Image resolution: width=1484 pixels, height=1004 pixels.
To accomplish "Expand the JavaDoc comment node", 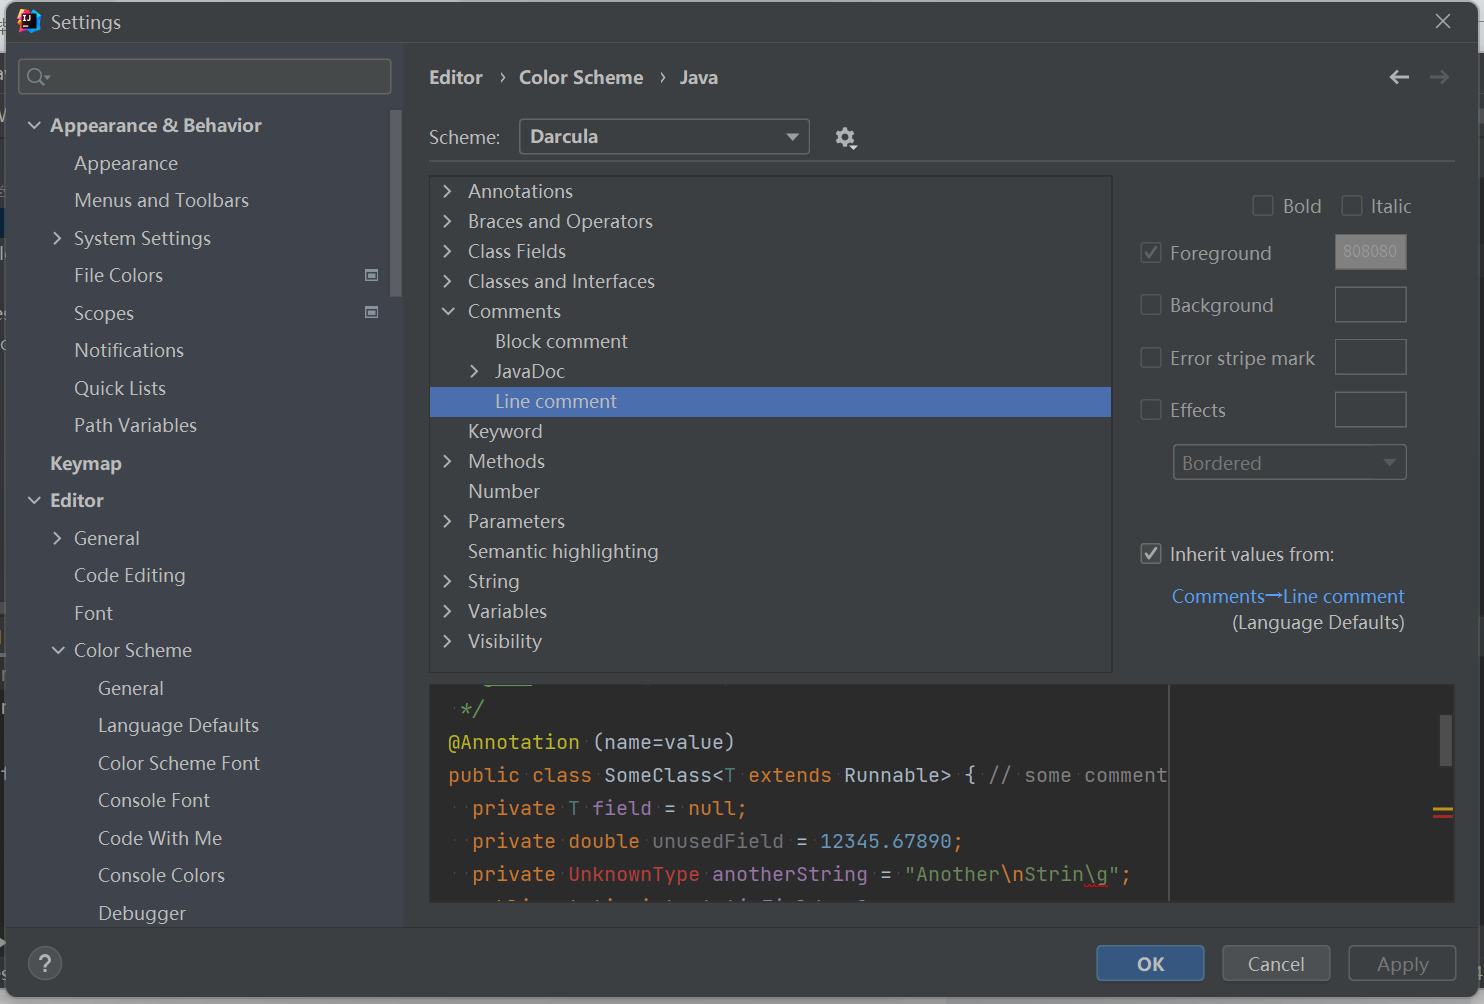I will click(x=475, y=371).
